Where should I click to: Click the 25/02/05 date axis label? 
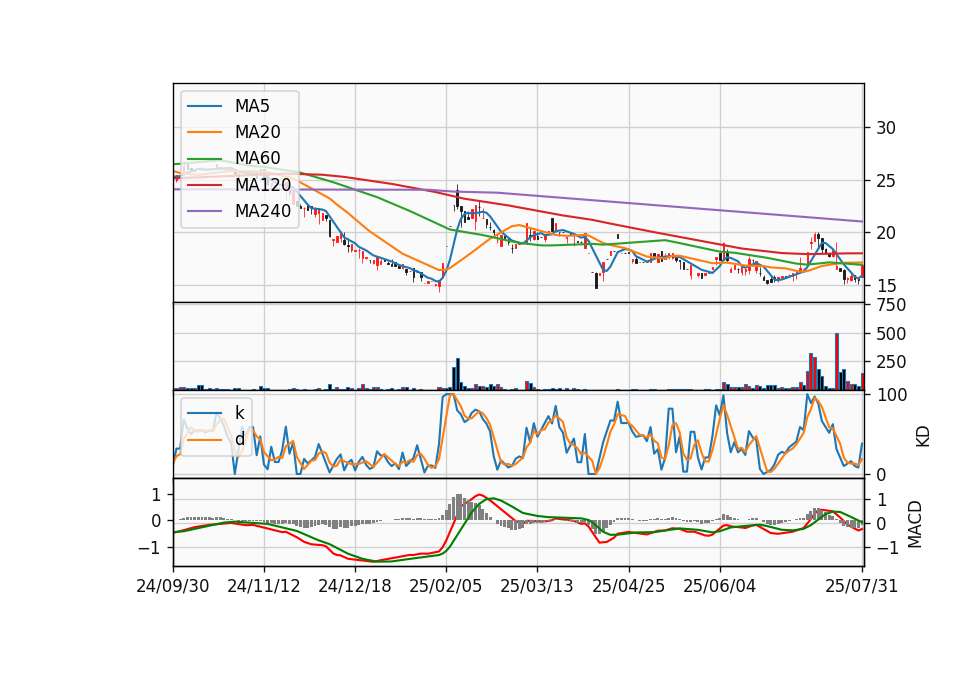click(x=446, y=586)
